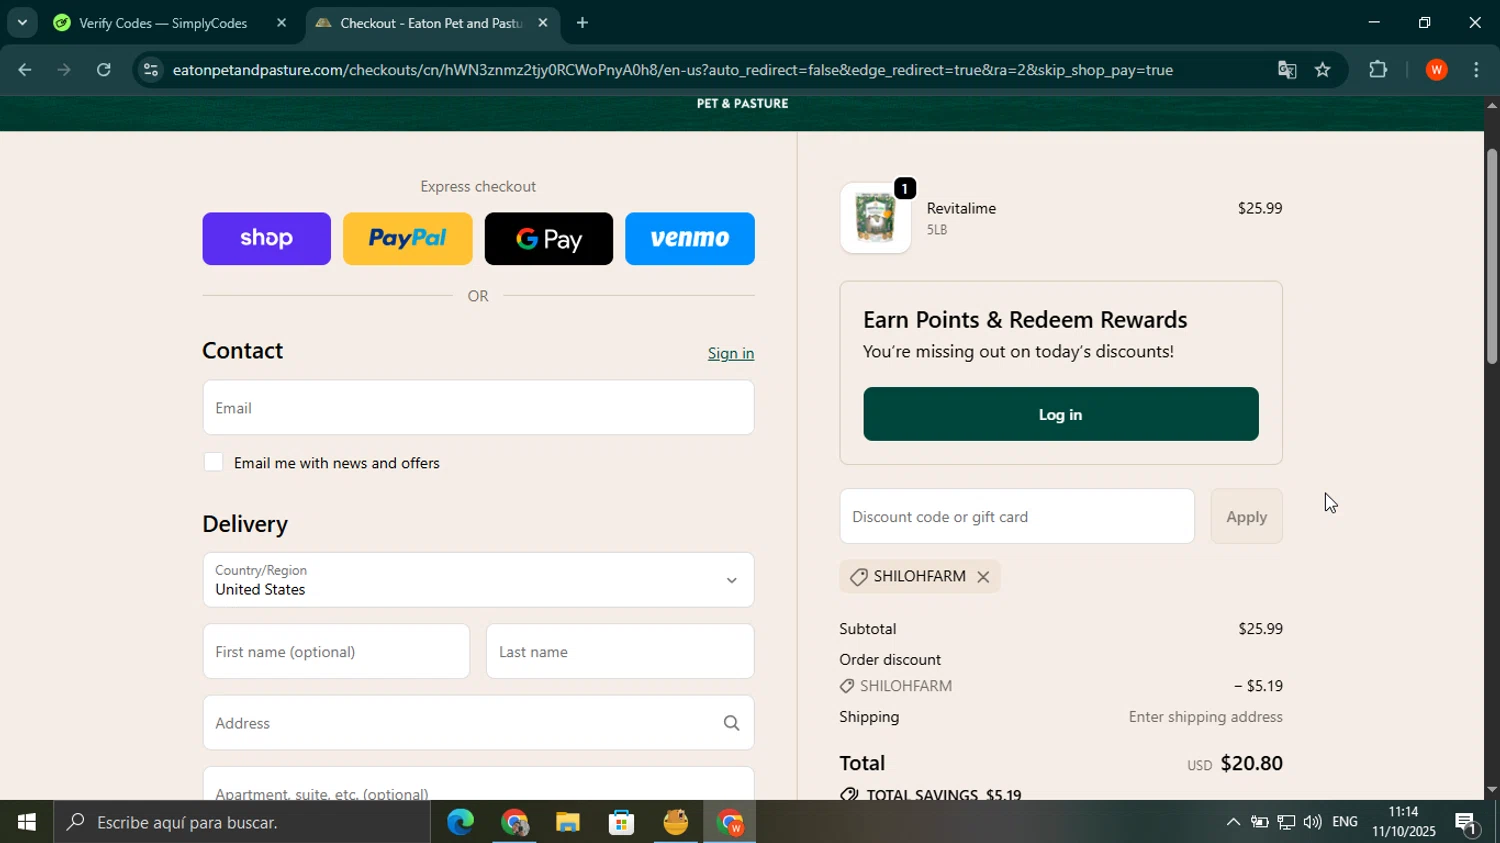Click the $20.80 total amount
The width and height of the screenshot is (1500, 843).
tap(1251, 763)
